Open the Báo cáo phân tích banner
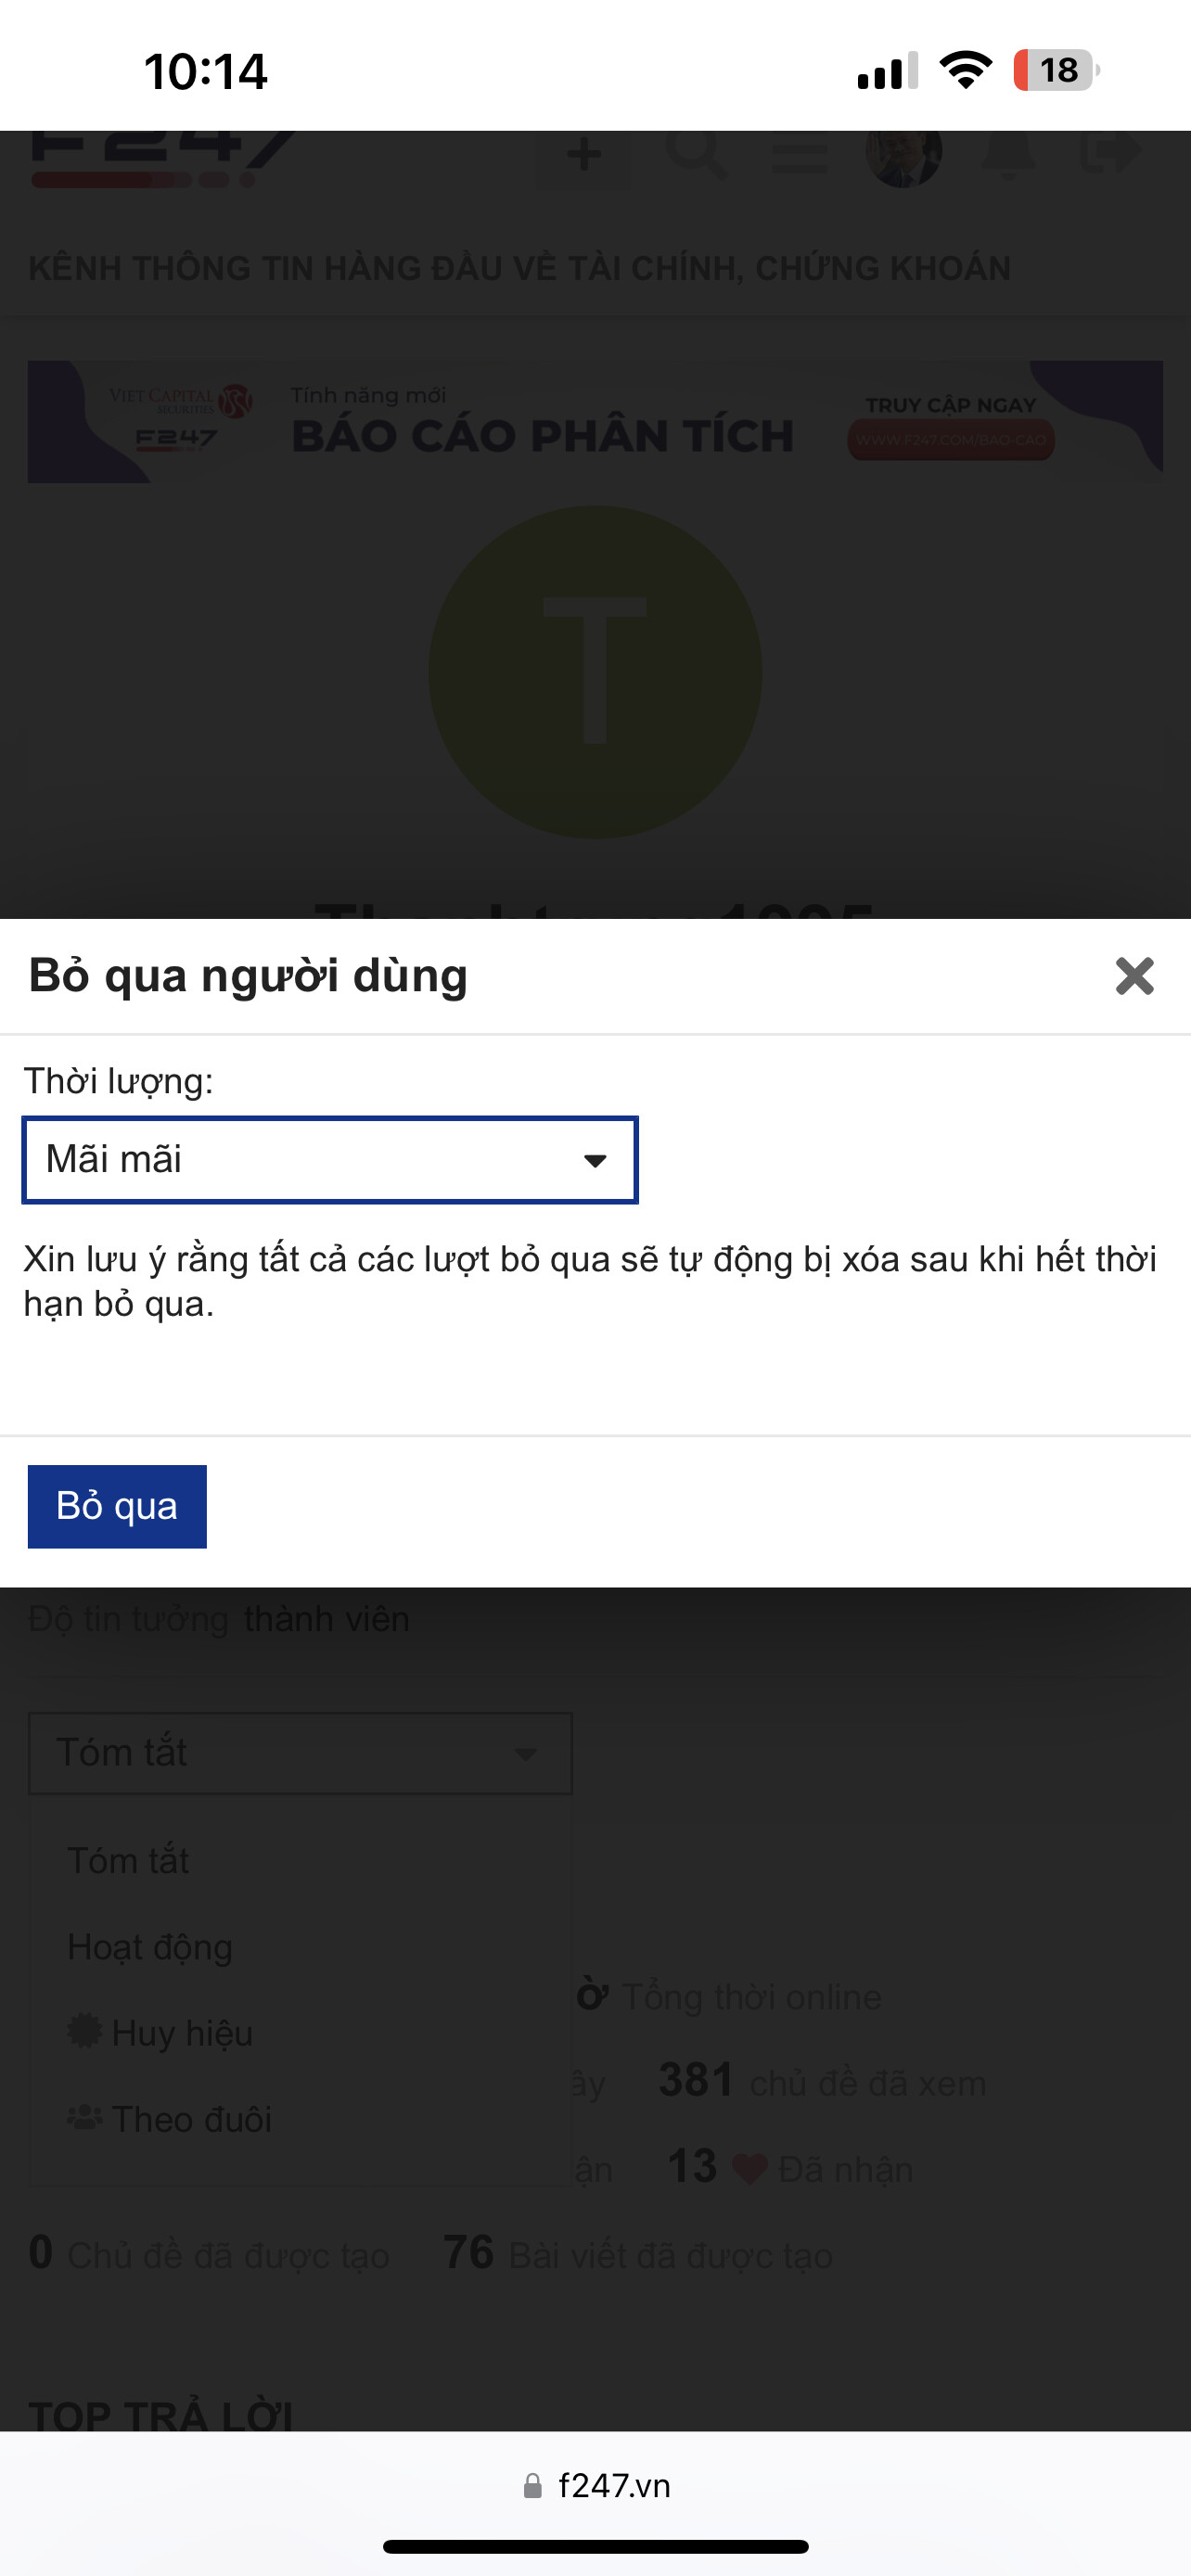 point(595,422)
